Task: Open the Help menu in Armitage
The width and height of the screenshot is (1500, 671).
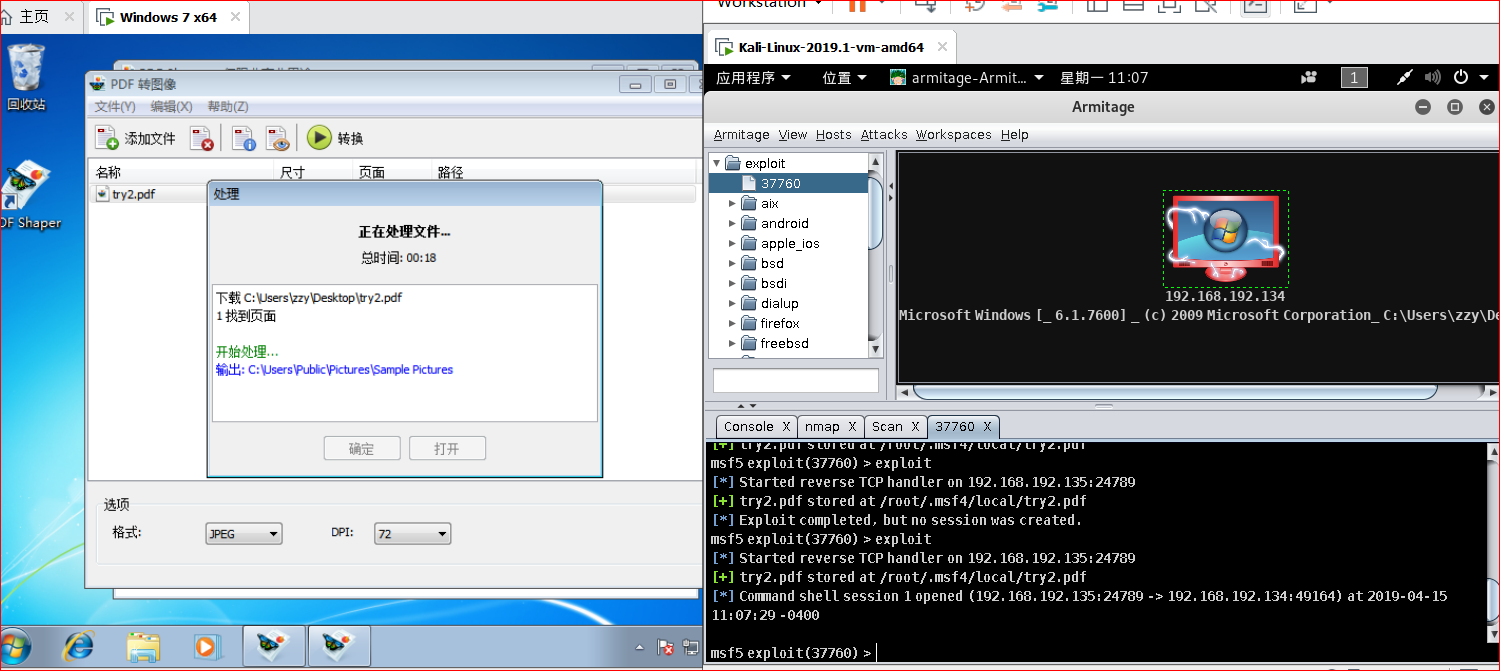Action: coord(1014,134)
